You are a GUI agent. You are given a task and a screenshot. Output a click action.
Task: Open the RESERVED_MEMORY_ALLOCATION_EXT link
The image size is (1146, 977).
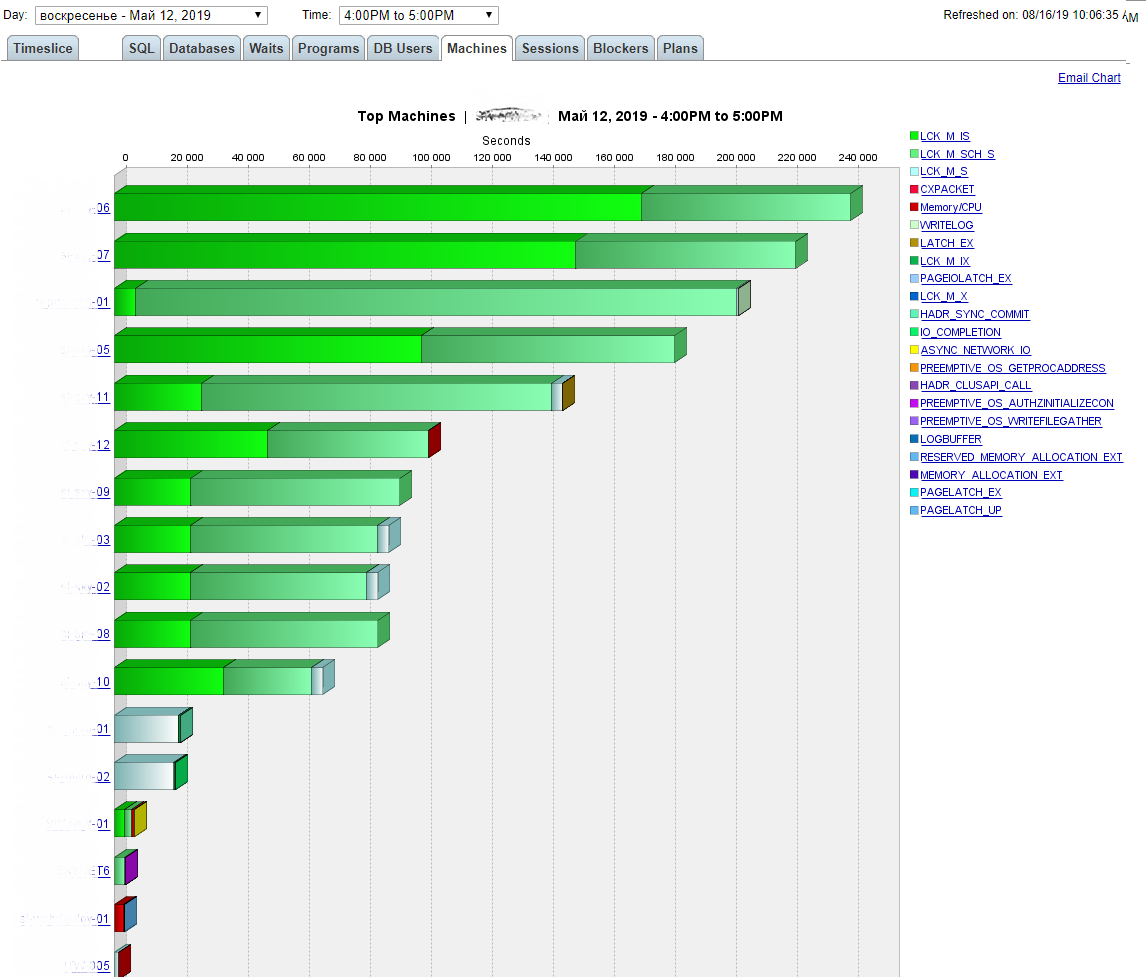tap(1021, 457)
